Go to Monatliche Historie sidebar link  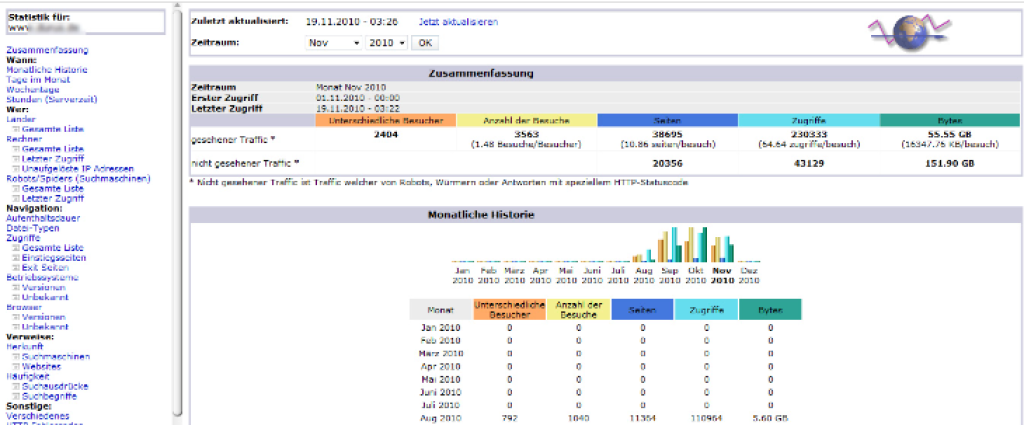[x=46, y=70]
